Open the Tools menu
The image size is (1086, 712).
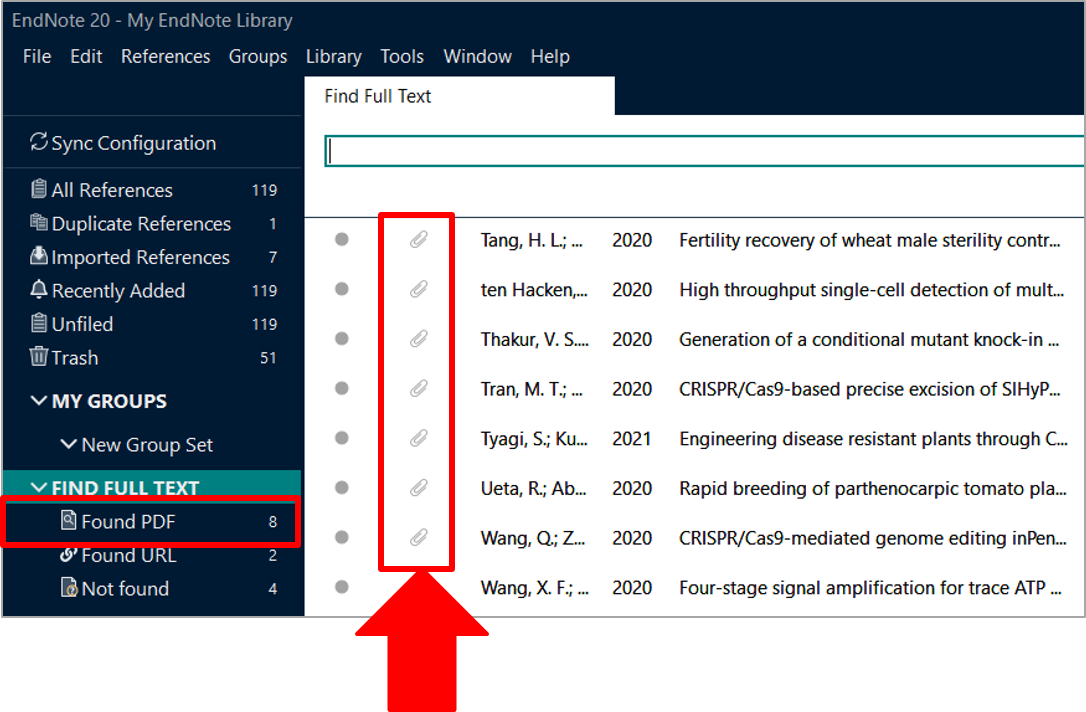click(402, 56)
